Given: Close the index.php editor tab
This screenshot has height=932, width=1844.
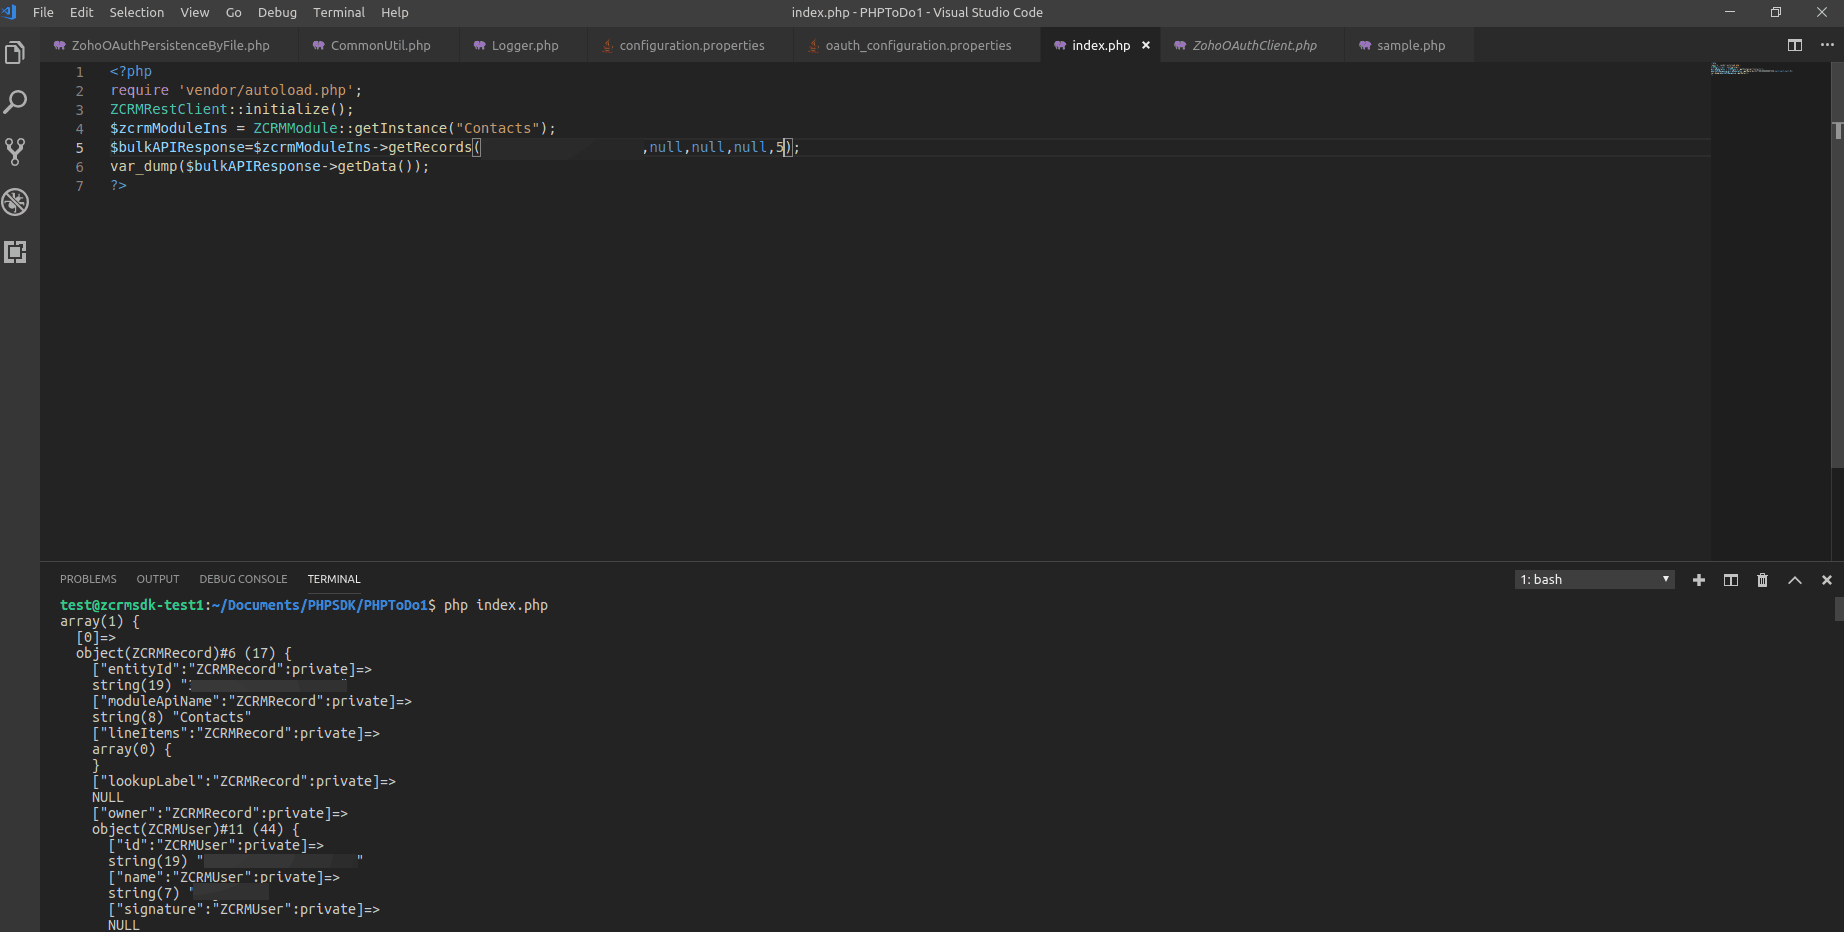Looking at the screenshot, I should [1146, 45].
